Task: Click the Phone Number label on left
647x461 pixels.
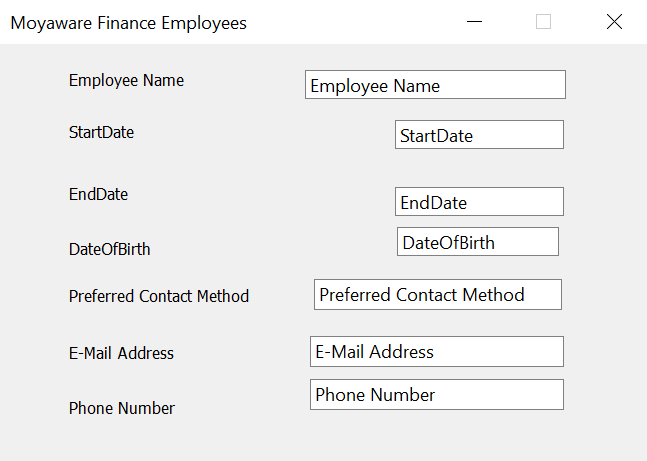Action: 121,408
